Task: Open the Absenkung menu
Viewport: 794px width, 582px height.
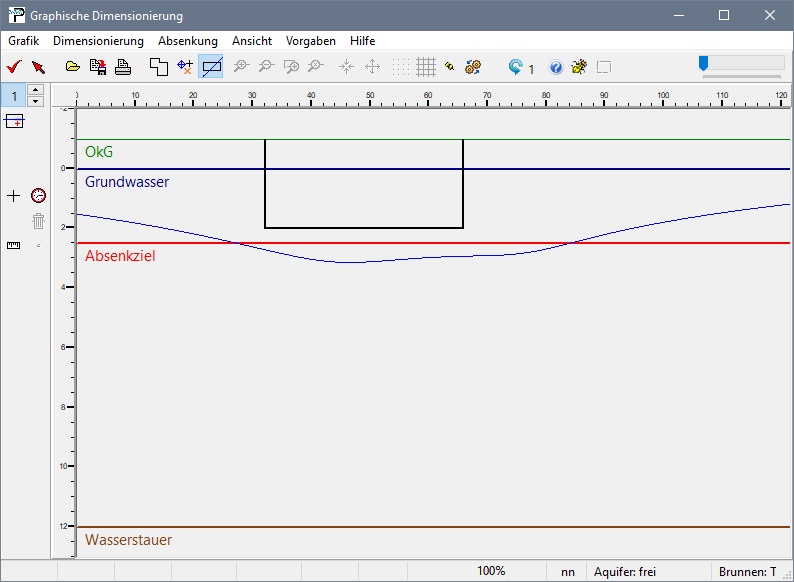Action: click(187, 41)
